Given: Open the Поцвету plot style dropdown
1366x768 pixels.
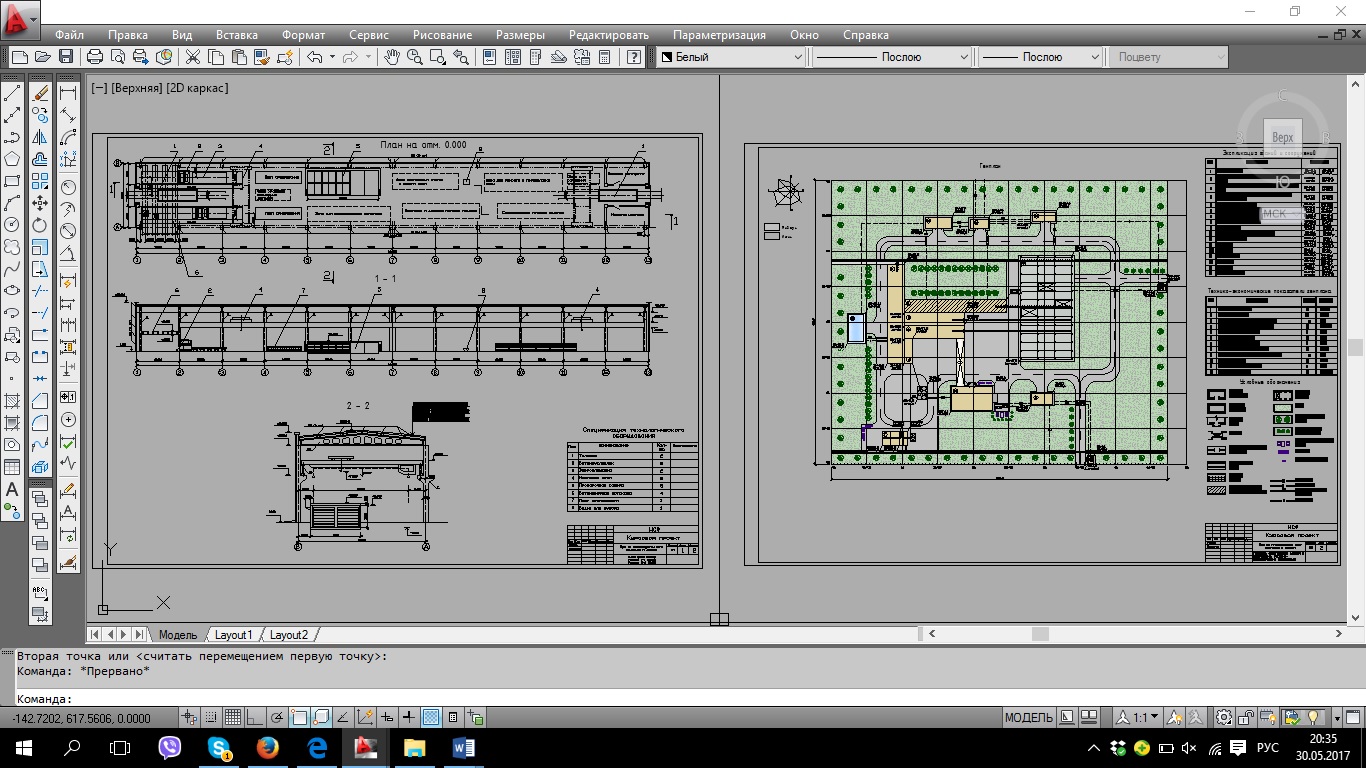Looking at the screenshot, I should [1167, 57].
